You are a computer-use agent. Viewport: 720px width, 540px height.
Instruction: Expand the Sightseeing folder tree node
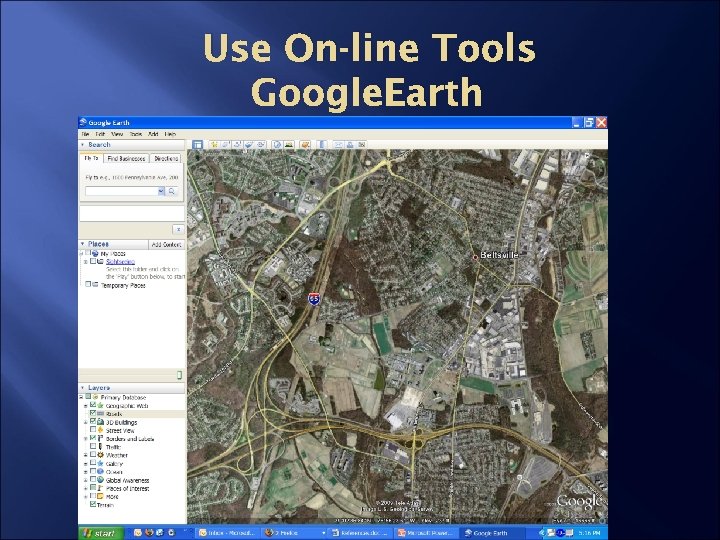(x=85, y=262)
